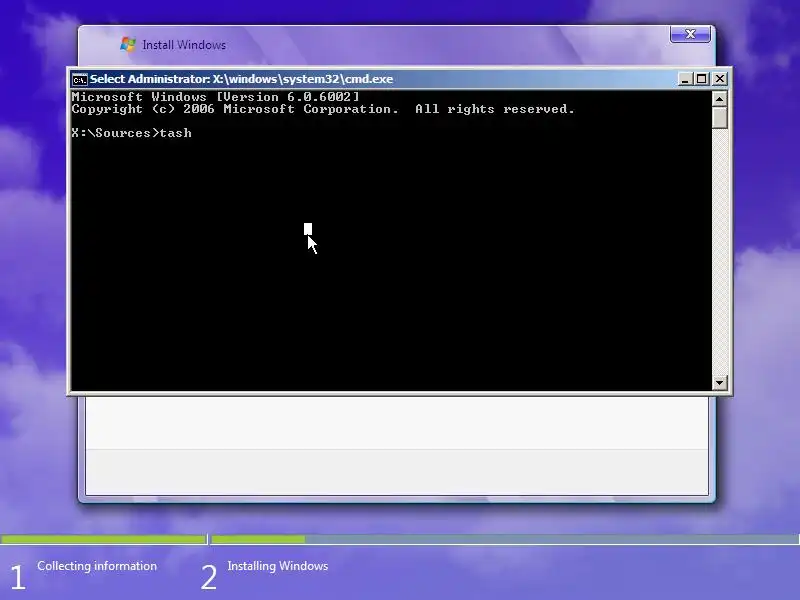This screenshot has height=600, width=800.
Task: Click the 'Collecting information' step label
Action: (x=97, y=566)
